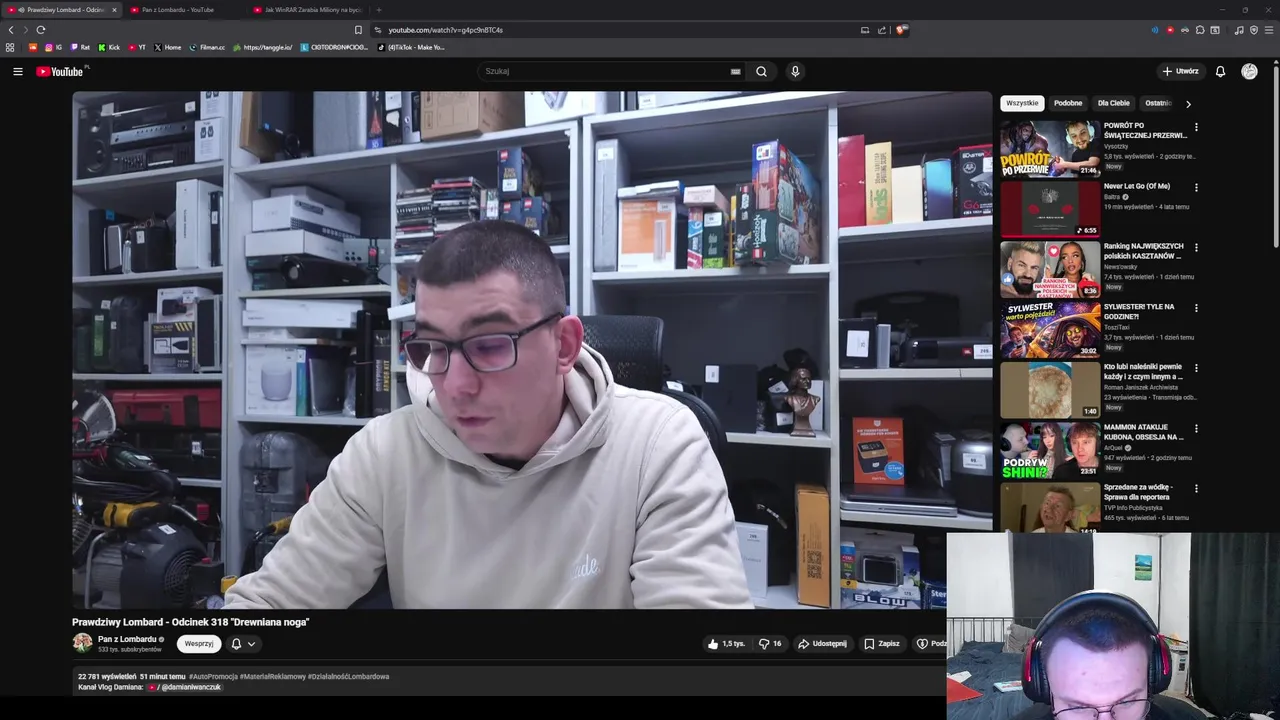The width and height of the screenshot is (1280, 720).
Task: Open the account avatar menu
Action: click(1249, 71)
